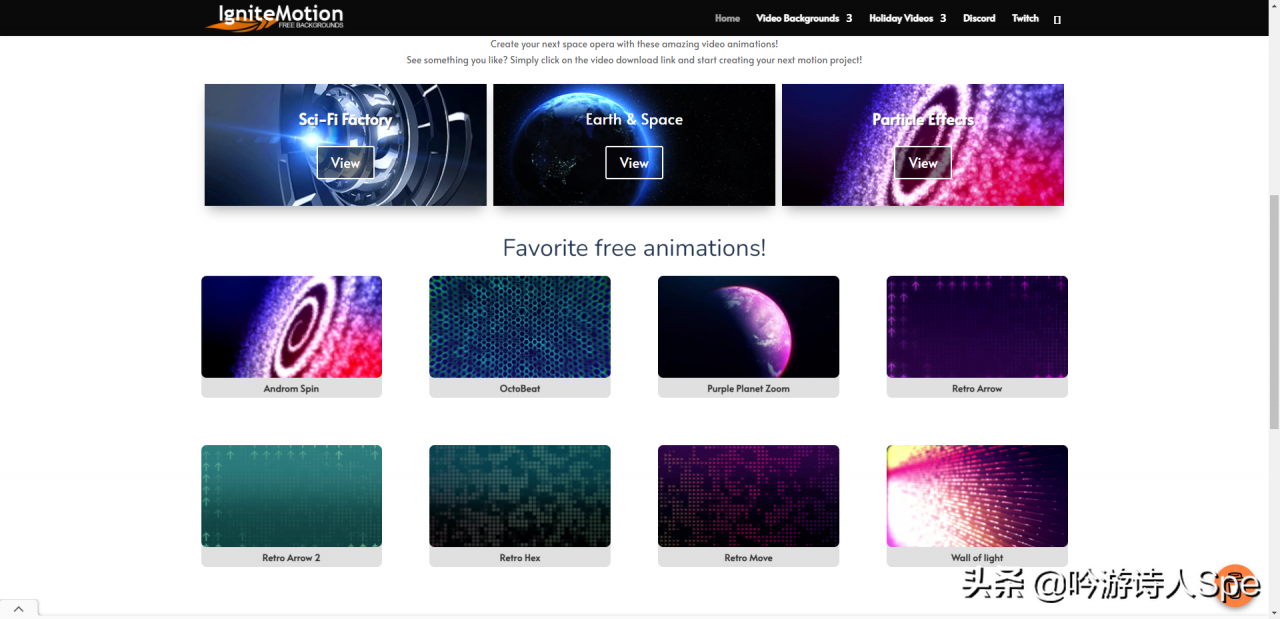Go to the Home menu item

(x=727, y=18)
